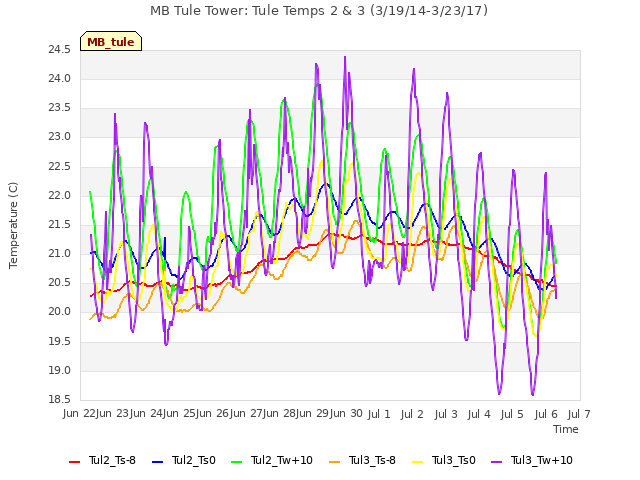The width and height of the screenshot is (640, 480).
Task: Click the 18.5 y-axis tick label
Action: point(59,400)
